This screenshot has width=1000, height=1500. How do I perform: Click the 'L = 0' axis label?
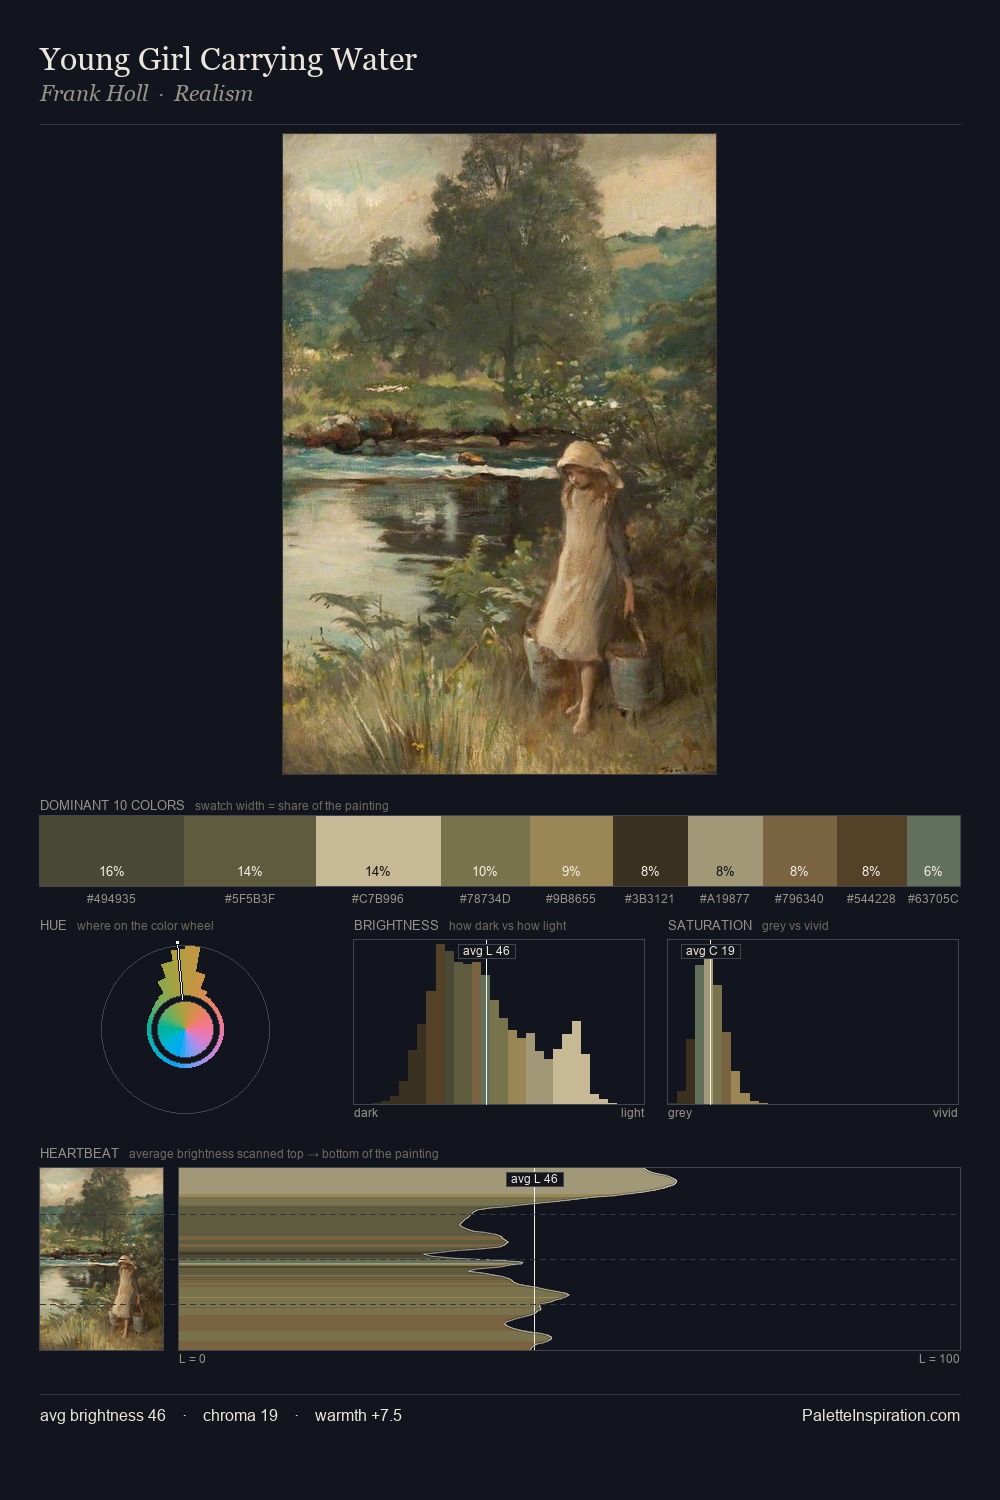coord(192,1359)
